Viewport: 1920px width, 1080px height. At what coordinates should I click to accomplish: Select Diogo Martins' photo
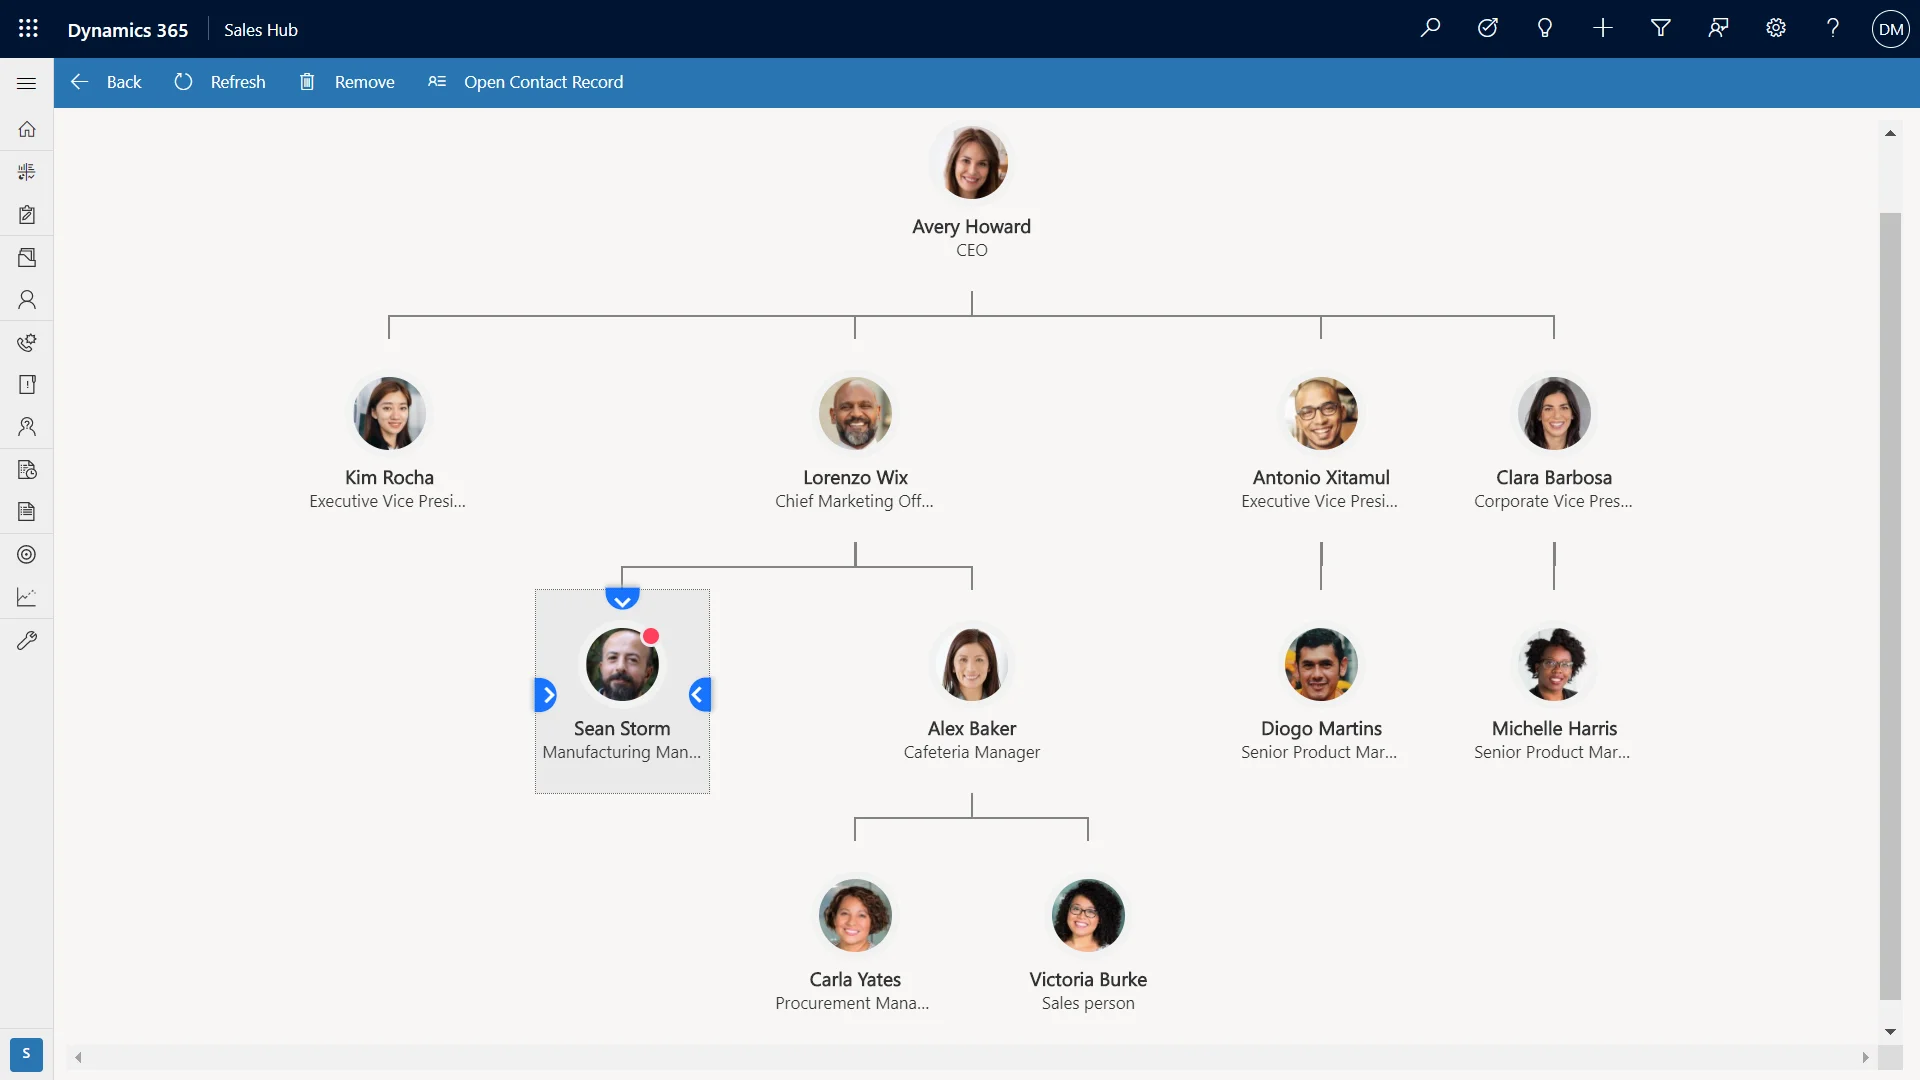(1321, 664)
